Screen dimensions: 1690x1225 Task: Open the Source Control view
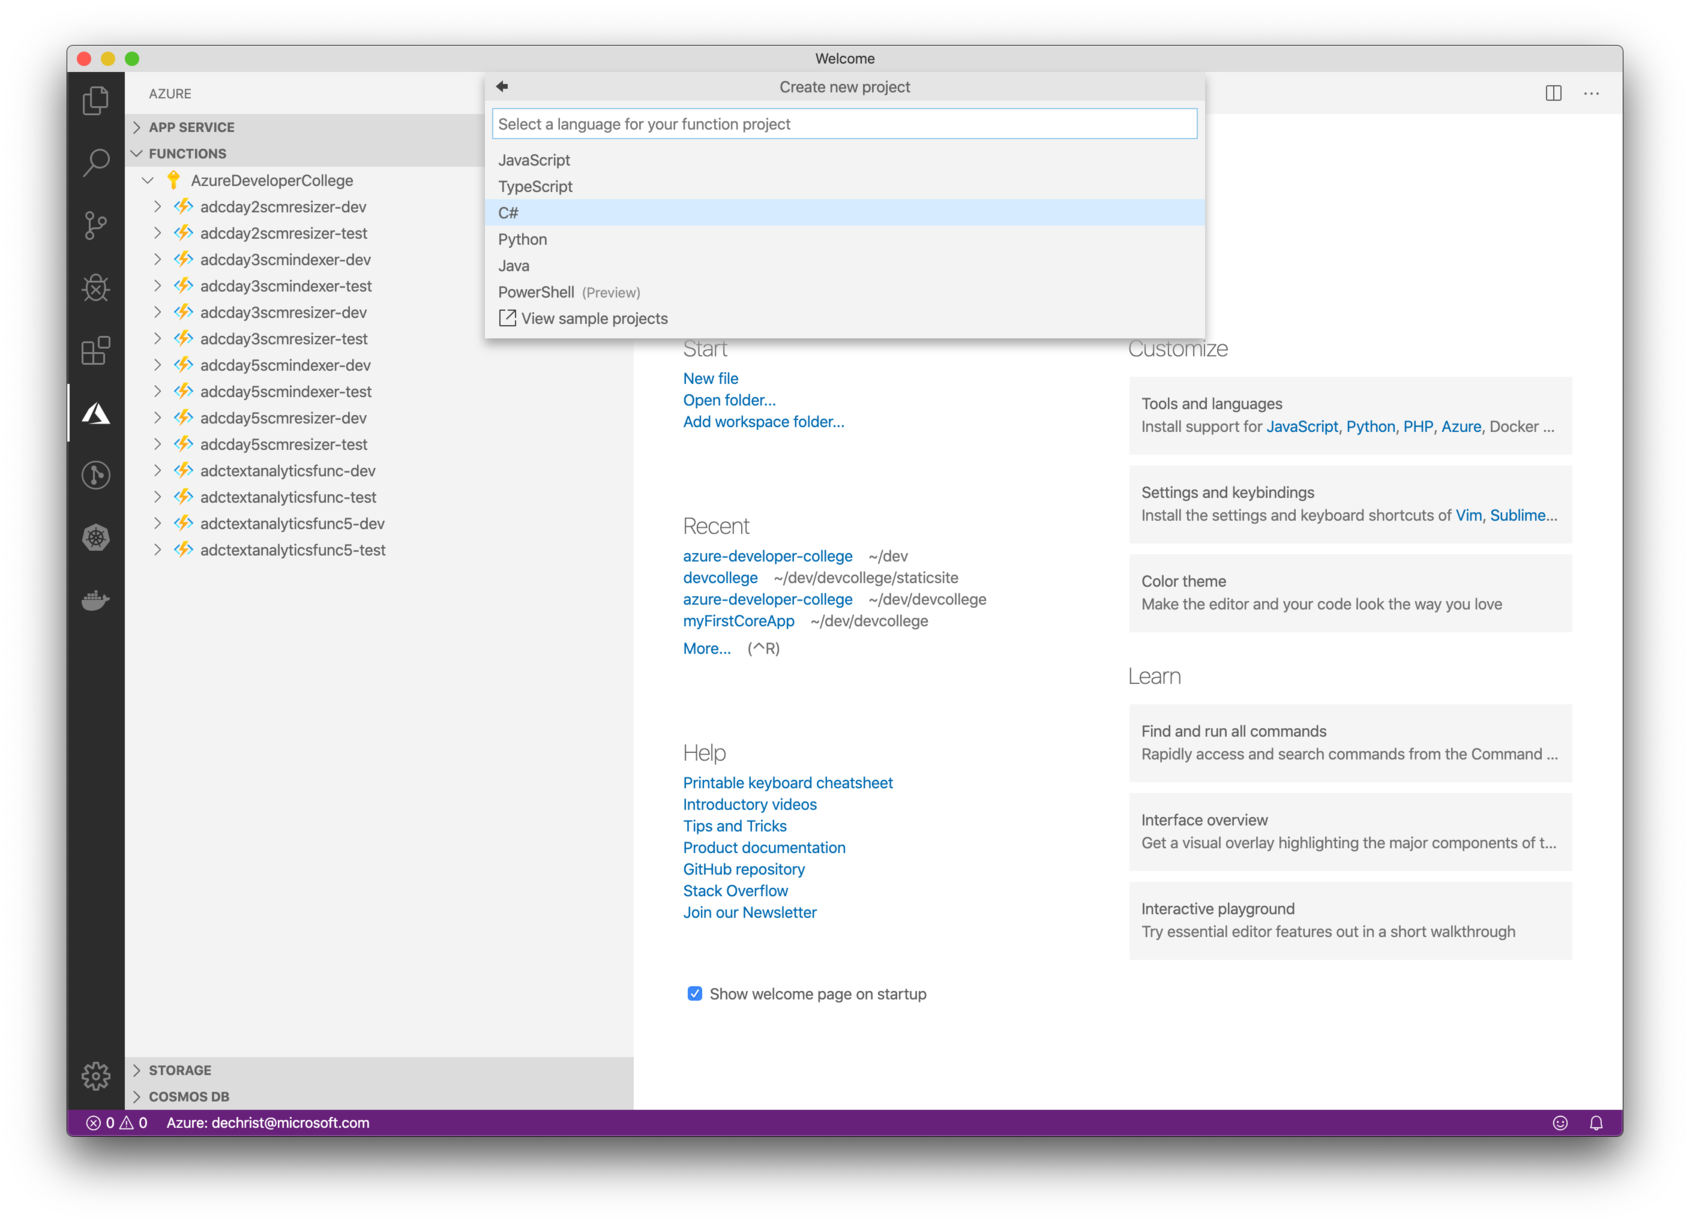pos(95,226)
